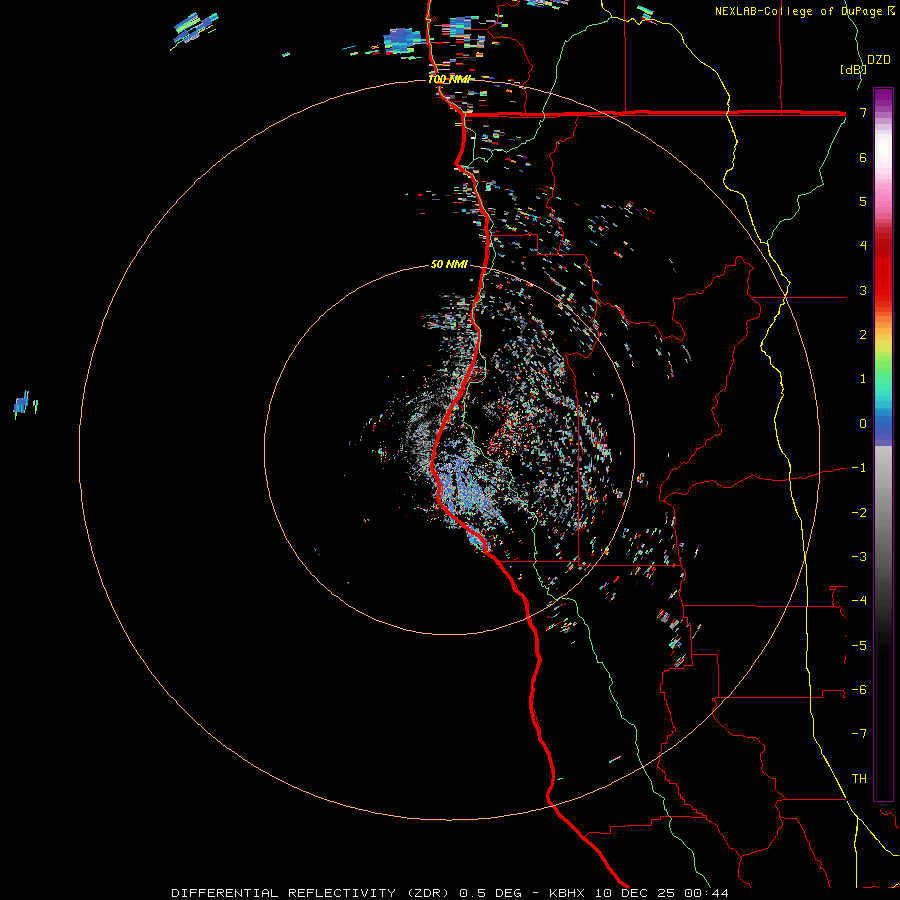Screen dimensions: 900x900
Task: Click the 4 tick label on the color scale
Action: 863,246
